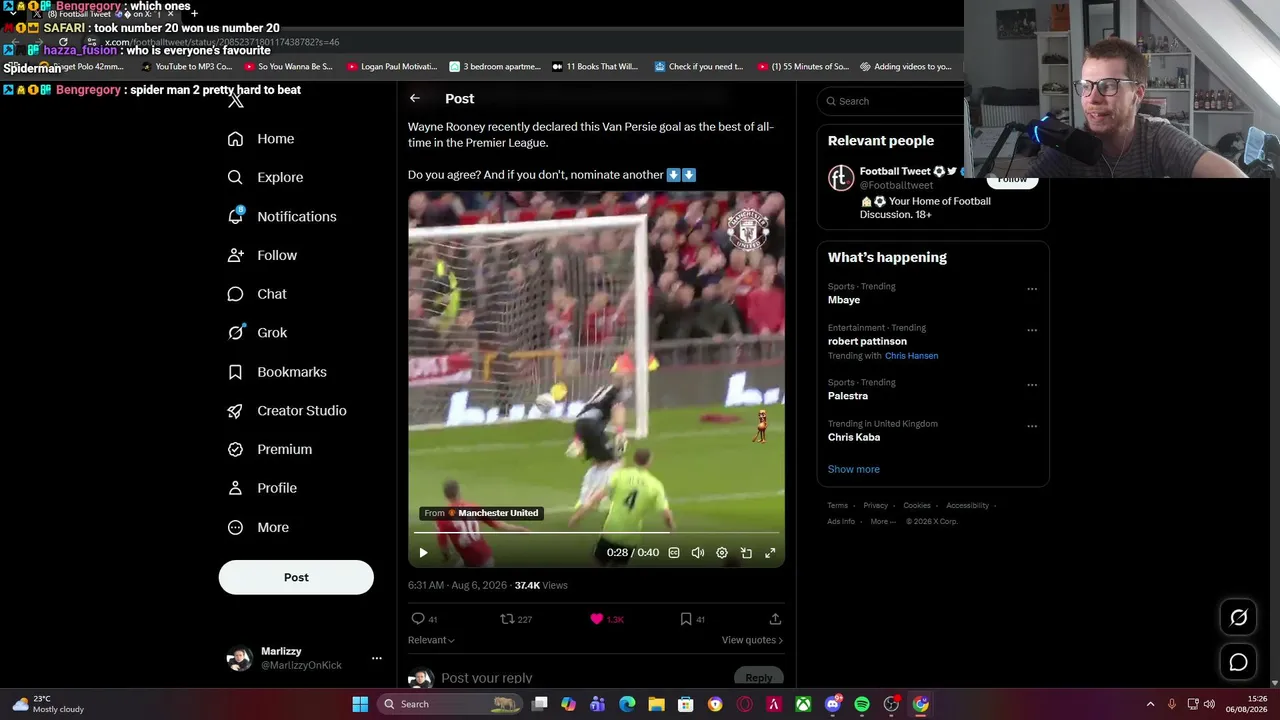
Task: Mute the video using the speaker icon
Action: pos(698,553)
